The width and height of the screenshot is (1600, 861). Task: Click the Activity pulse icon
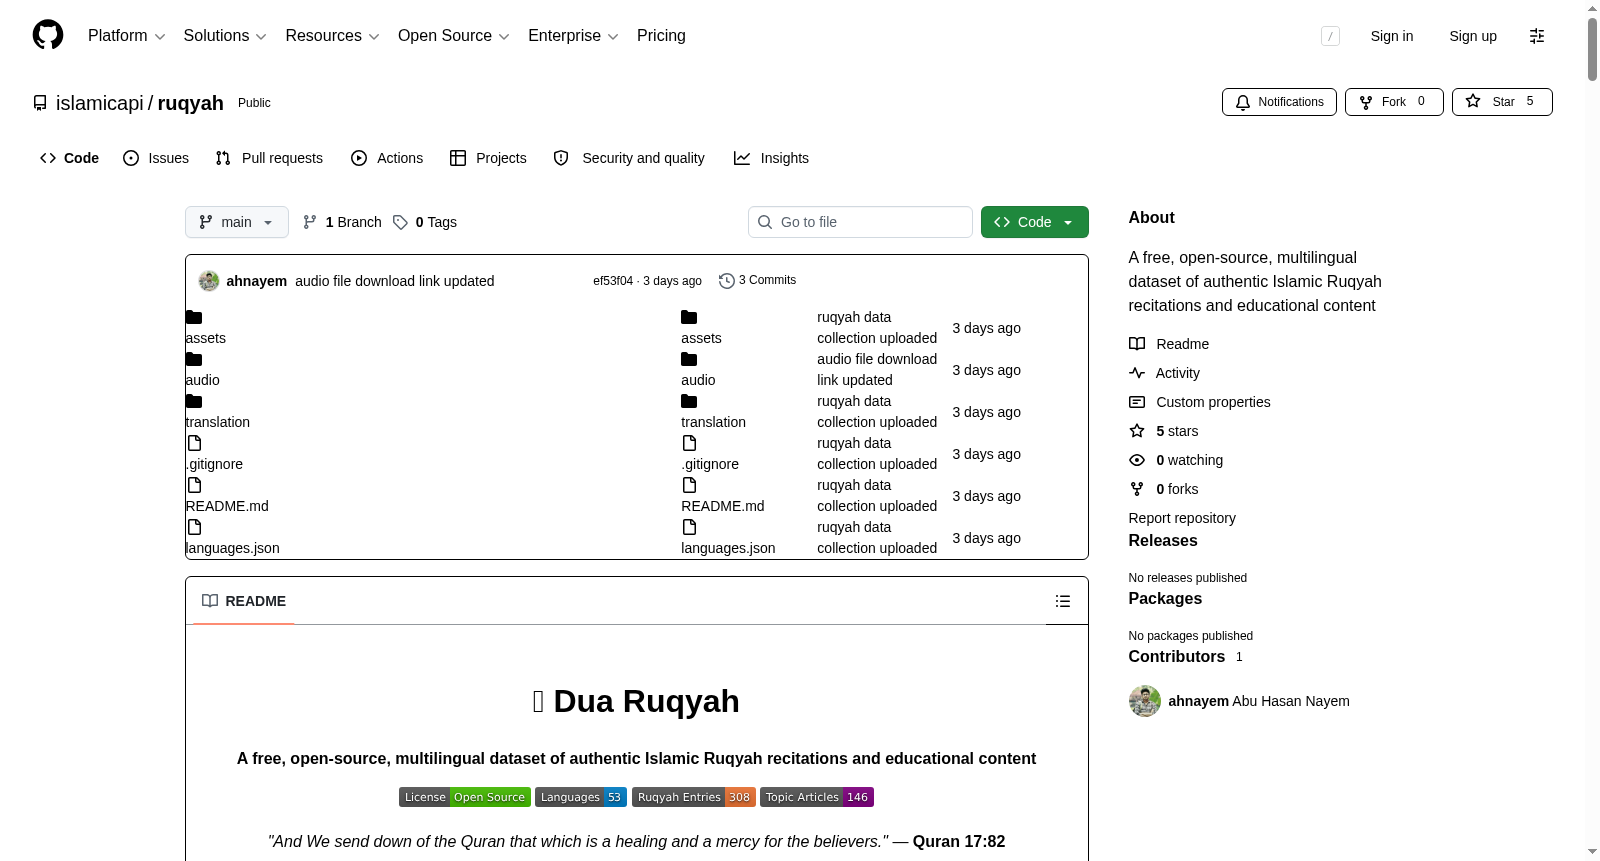1137,373
